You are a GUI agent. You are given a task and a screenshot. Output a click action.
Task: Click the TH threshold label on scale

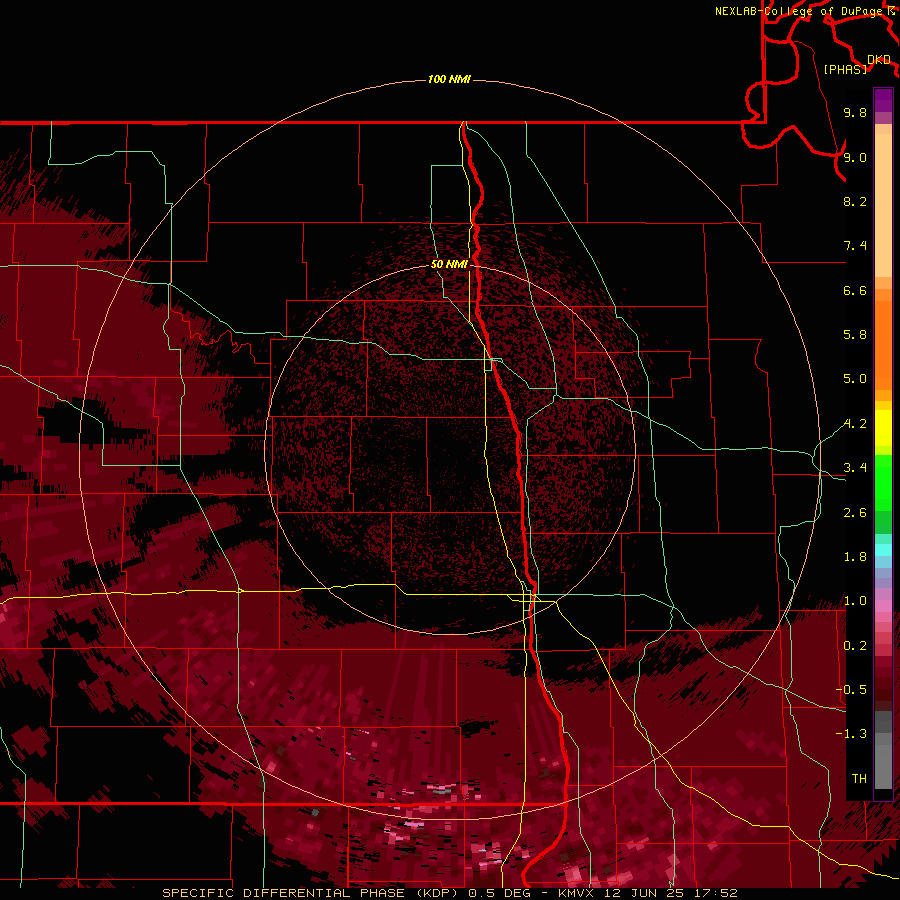click(859, 779)
